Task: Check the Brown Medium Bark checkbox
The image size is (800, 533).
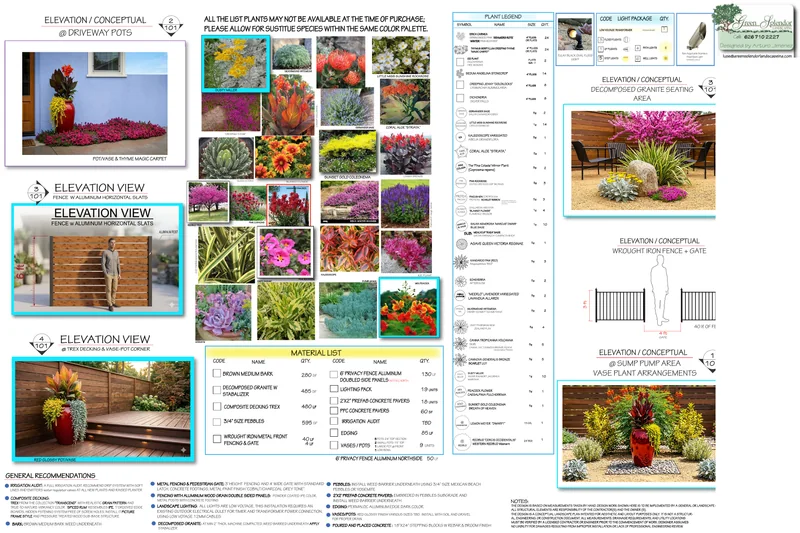Action: coord(216,373)
